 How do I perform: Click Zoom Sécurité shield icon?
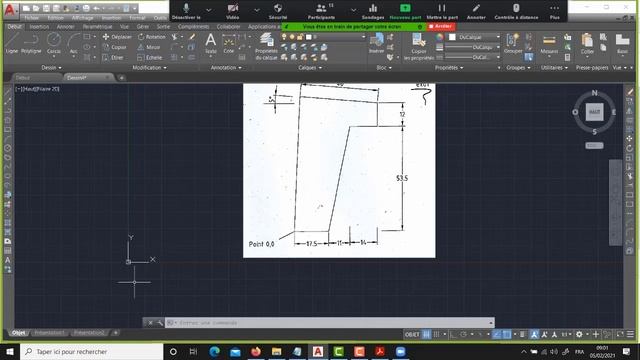pos(278,11)
